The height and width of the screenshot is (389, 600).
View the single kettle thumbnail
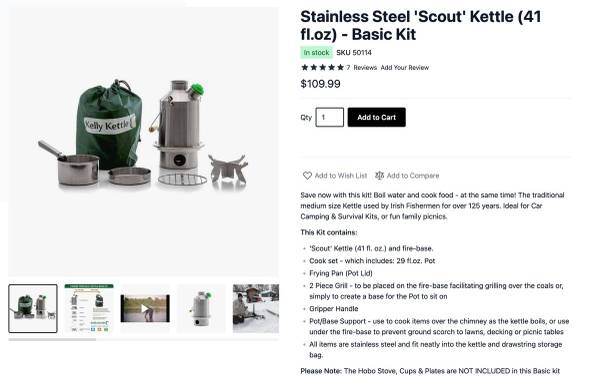(x=201, y=308)
